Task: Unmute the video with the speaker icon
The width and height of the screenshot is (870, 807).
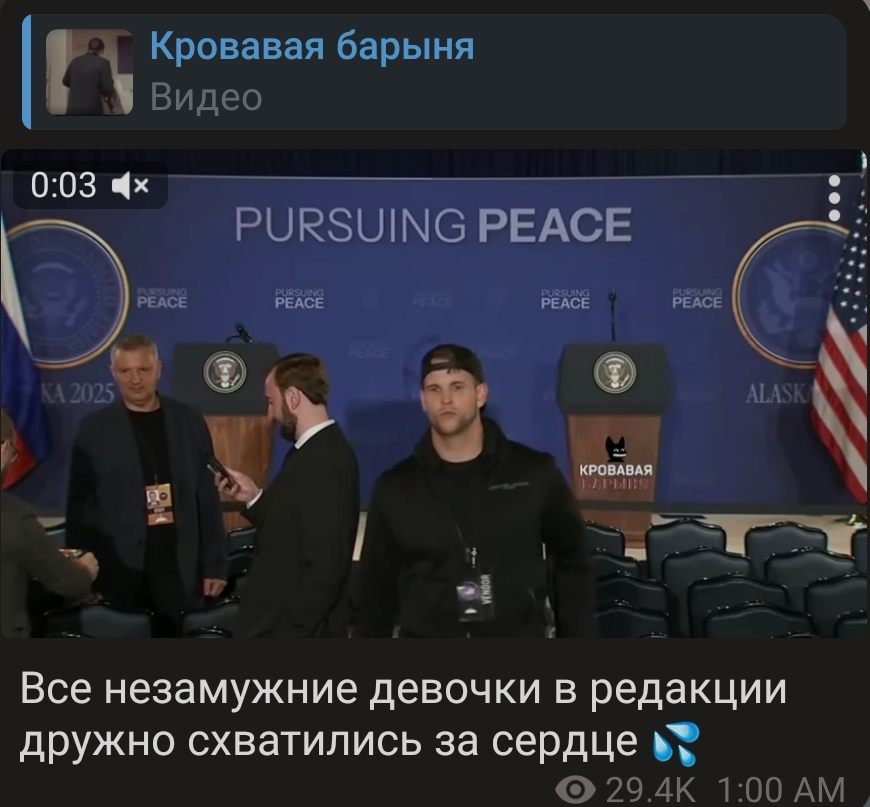Action: [x=131, y=185]
